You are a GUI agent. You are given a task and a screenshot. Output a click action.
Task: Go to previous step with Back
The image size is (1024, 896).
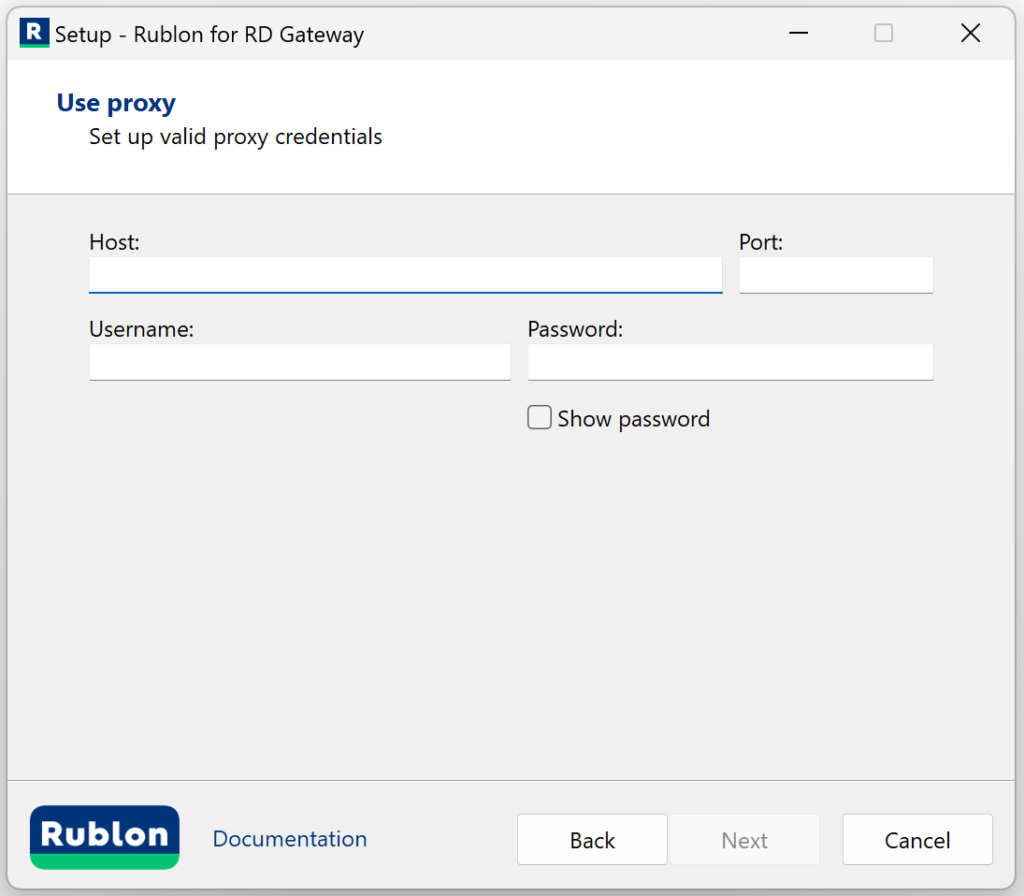pyautogui.click(x=592, y=840)
